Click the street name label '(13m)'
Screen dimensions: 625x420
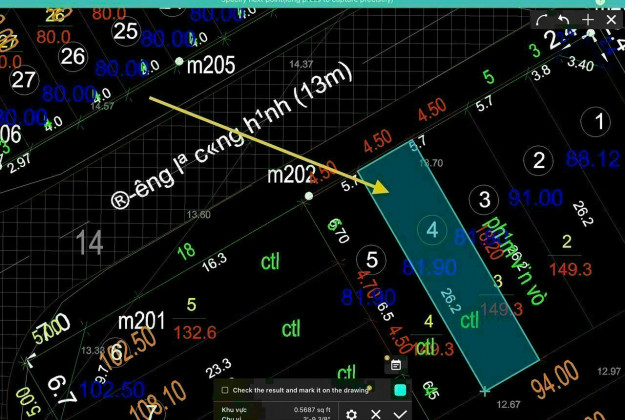tap(326, 85)
